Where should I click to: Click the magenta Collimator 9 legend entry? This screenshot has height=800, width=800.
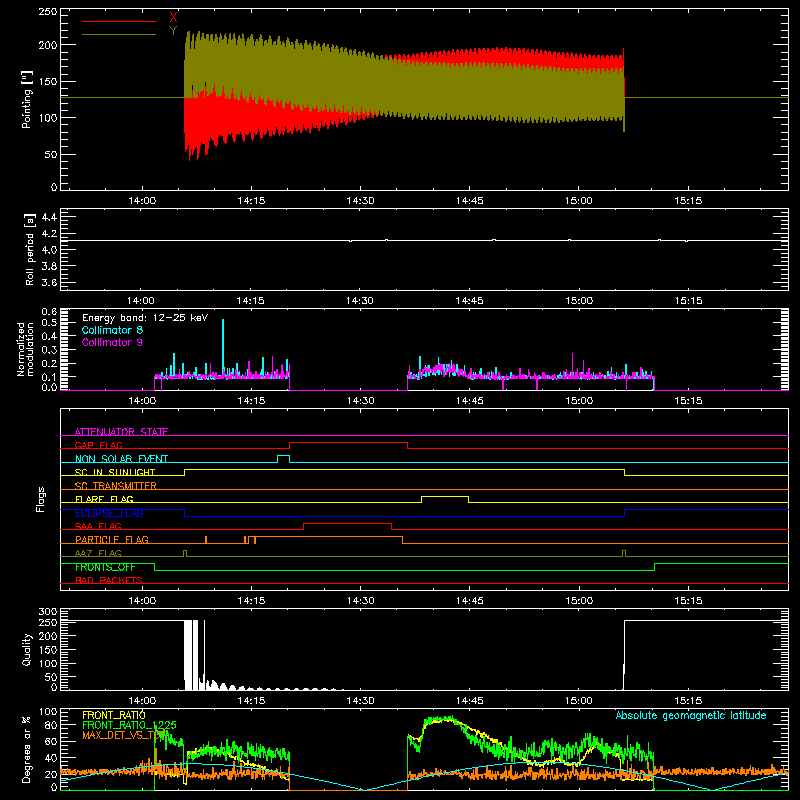tap(112, 342)
